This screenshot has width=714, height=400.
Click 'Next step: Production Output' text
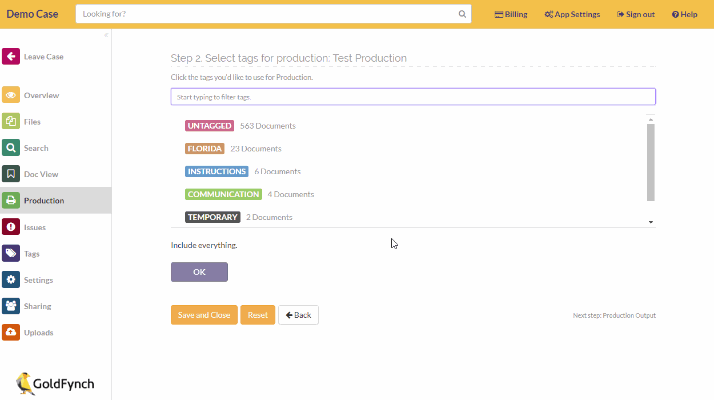(614, 315)
